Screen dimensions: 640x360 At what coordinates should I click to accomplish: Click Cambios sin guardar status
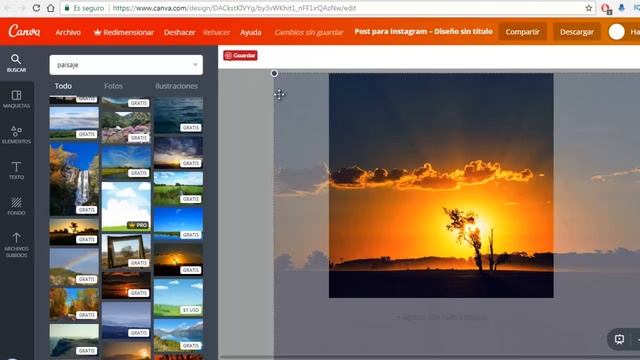point(309,32)
